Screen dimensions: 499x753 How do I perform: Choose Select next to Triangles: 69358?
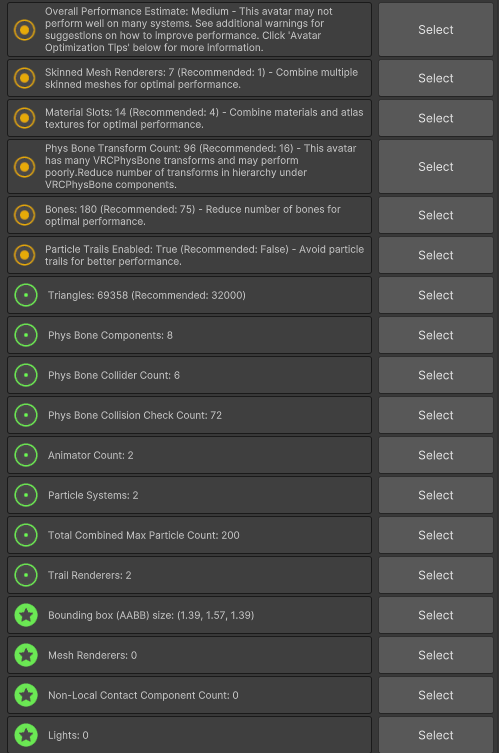point(436,295)
